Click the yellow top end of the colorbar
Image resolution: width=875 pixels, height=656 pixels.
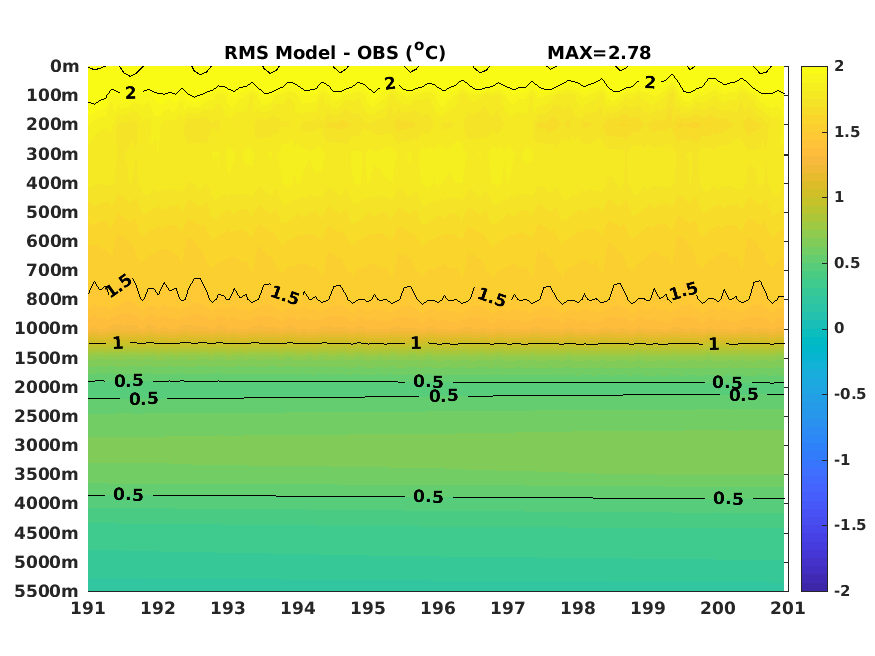click(x=814, y=71)
